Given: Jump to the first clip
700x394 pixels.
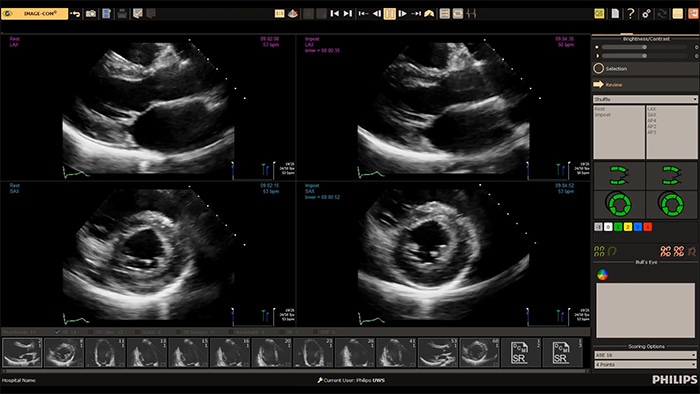Looking at the screenshot, I should (x=334, y=14).
